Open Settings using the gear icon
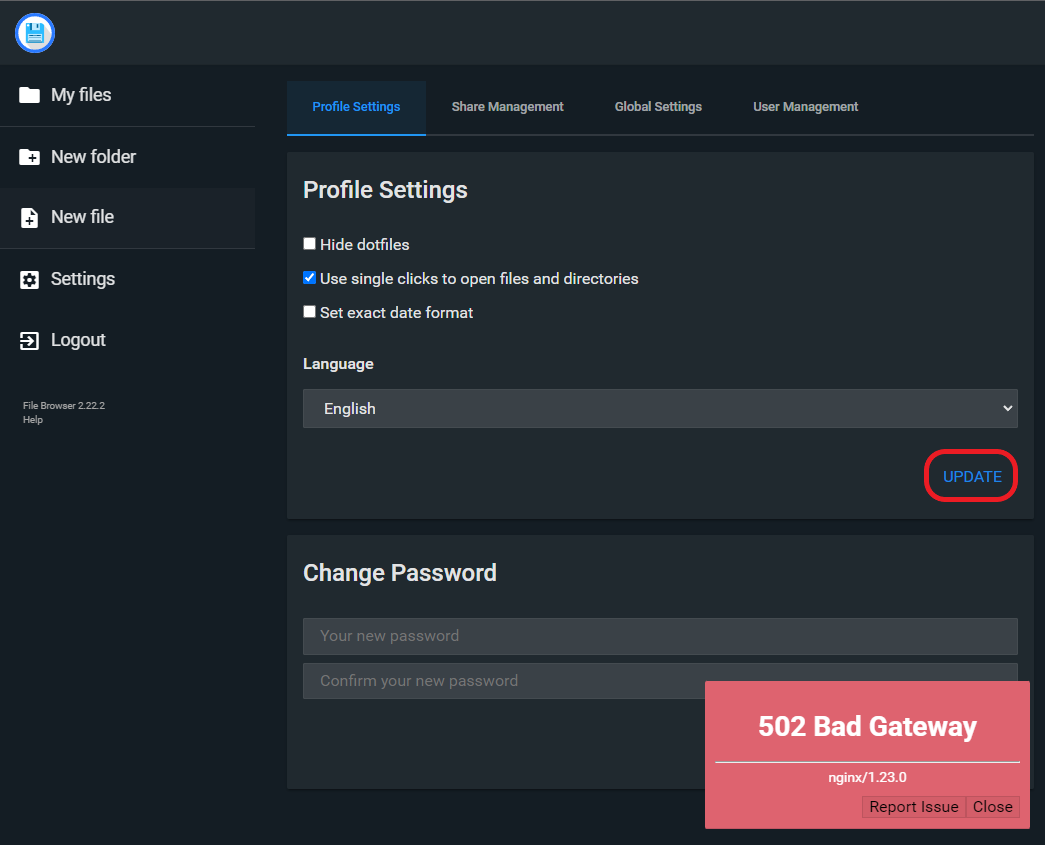The image size is (1045, 845). click(x=27, y=279)
